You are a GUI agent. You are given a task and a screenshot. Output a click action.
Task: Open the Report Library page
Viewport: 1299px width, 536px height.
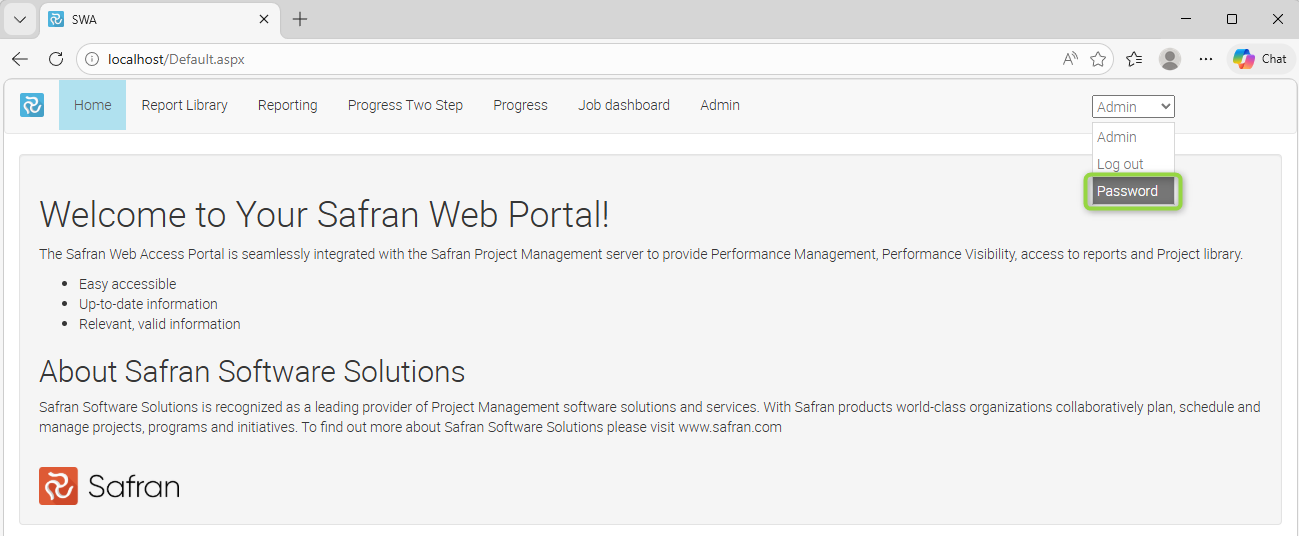point(184,105)
